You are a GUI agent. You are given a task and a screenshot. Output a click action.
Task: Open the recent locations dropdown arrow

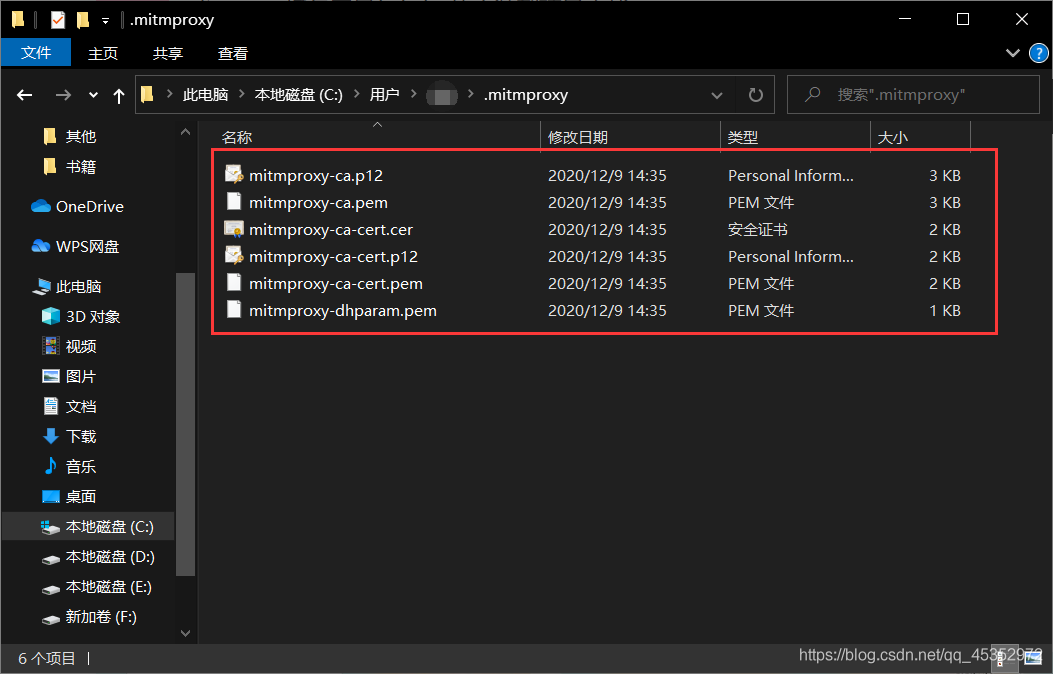pyautogui.click(x=93, y=95)
